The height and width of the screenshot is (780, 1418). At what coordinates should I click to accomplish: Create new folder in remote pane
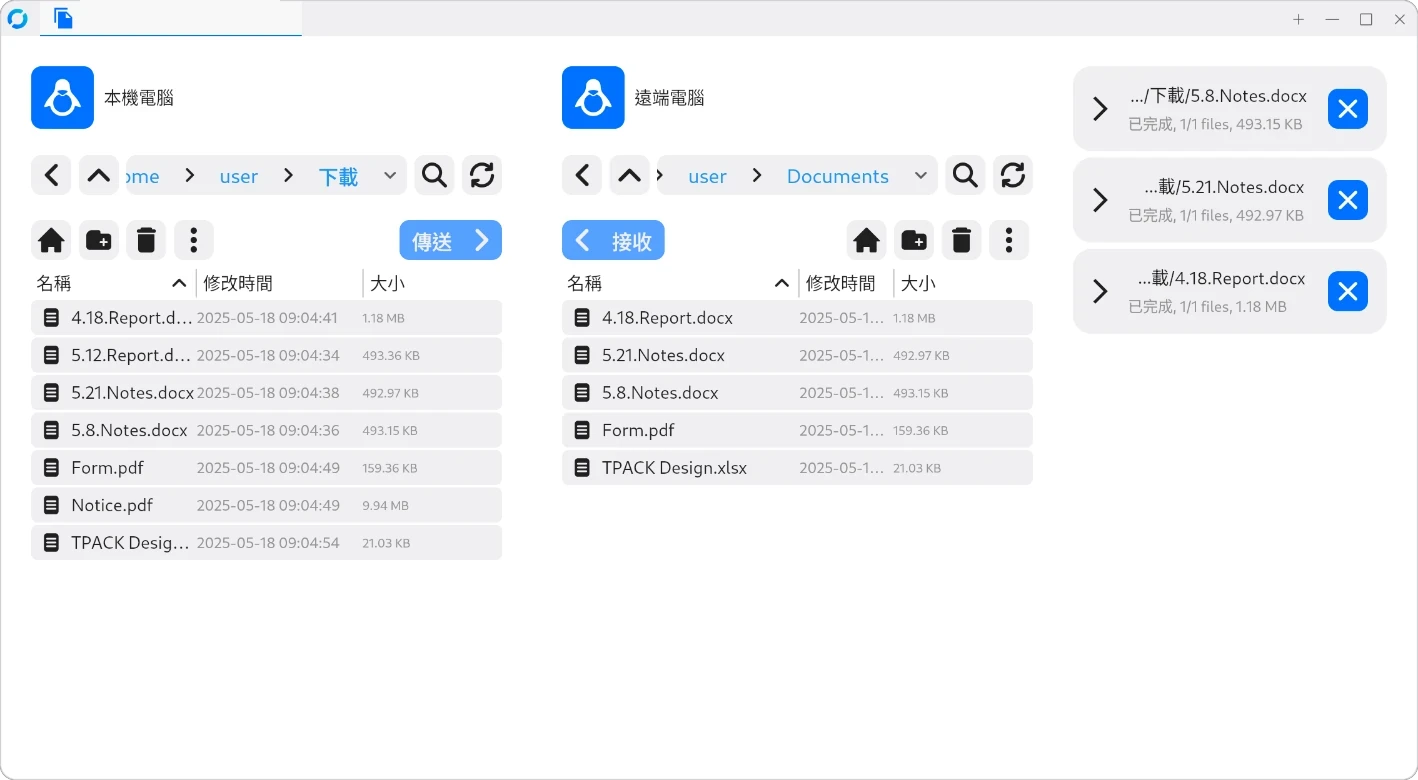(913, 240)
